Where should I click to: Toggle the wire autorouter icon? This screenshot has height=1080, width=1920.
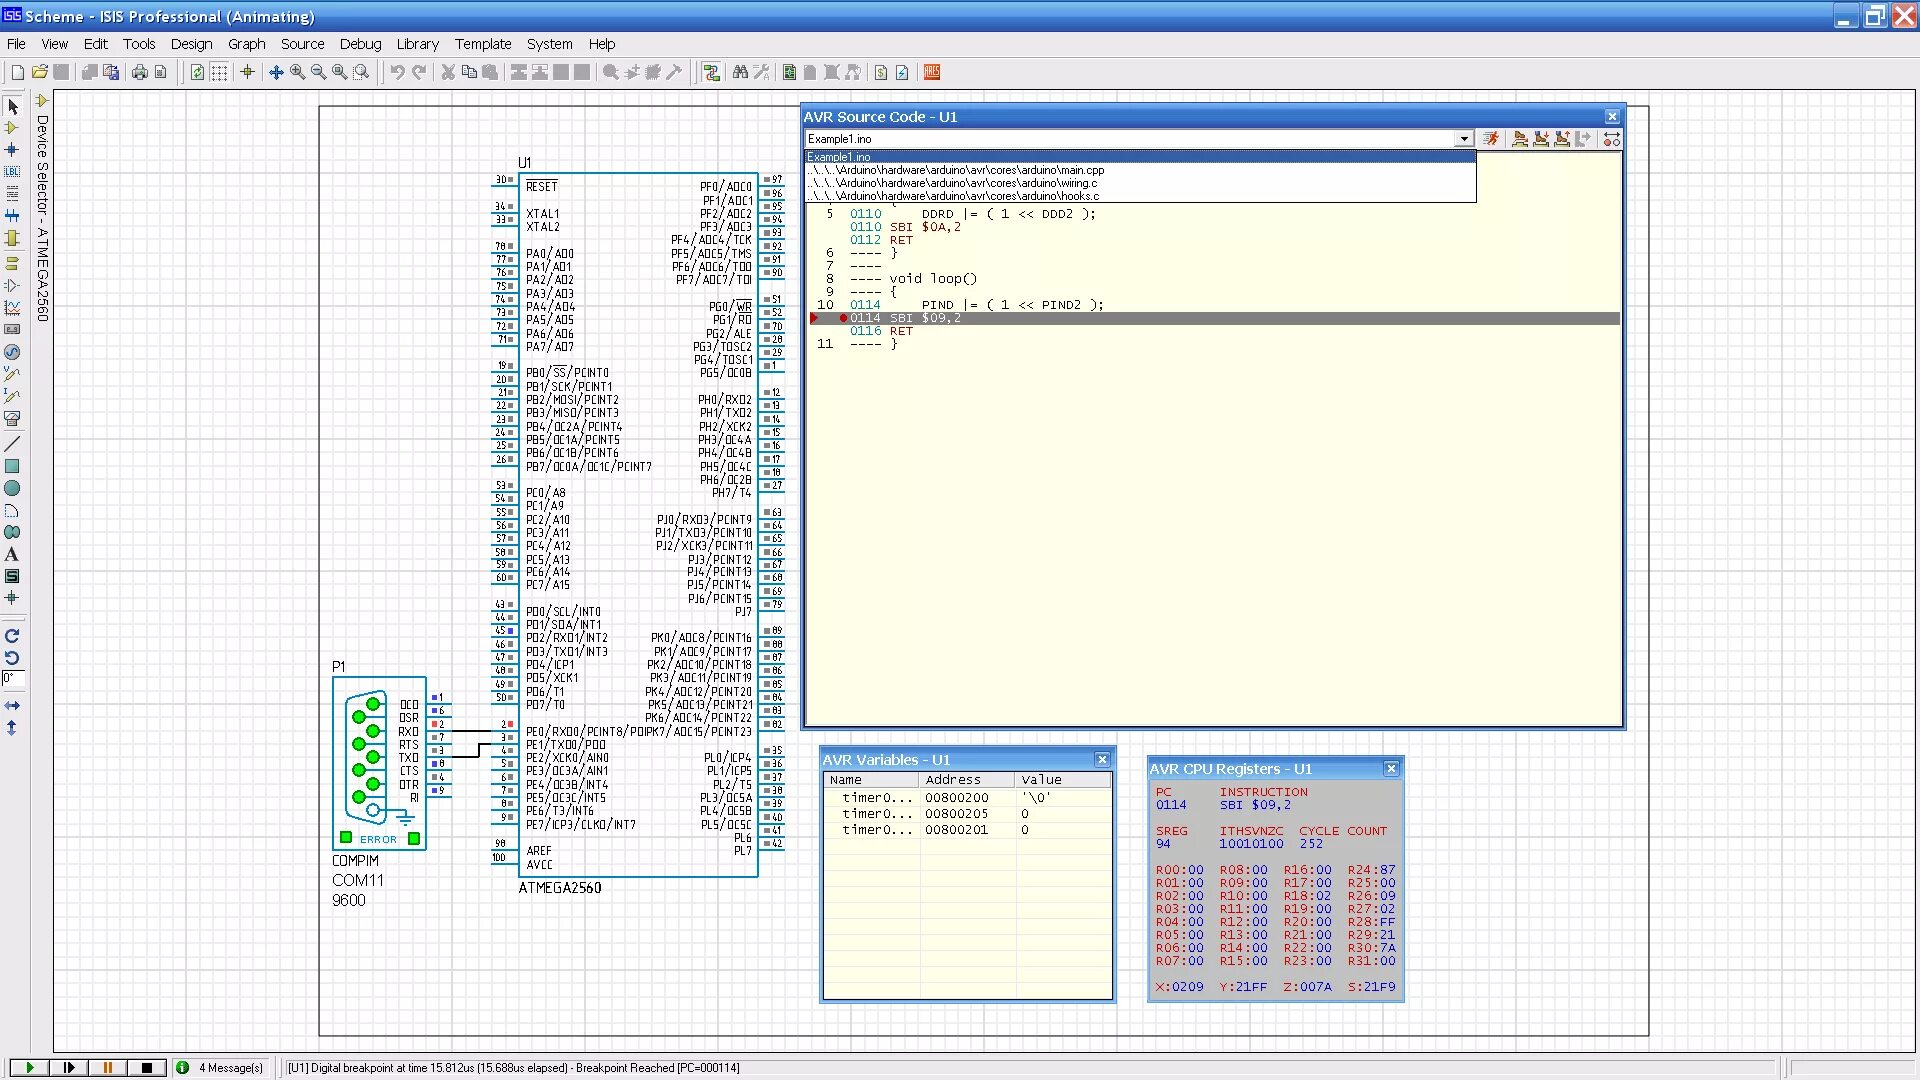711,72
